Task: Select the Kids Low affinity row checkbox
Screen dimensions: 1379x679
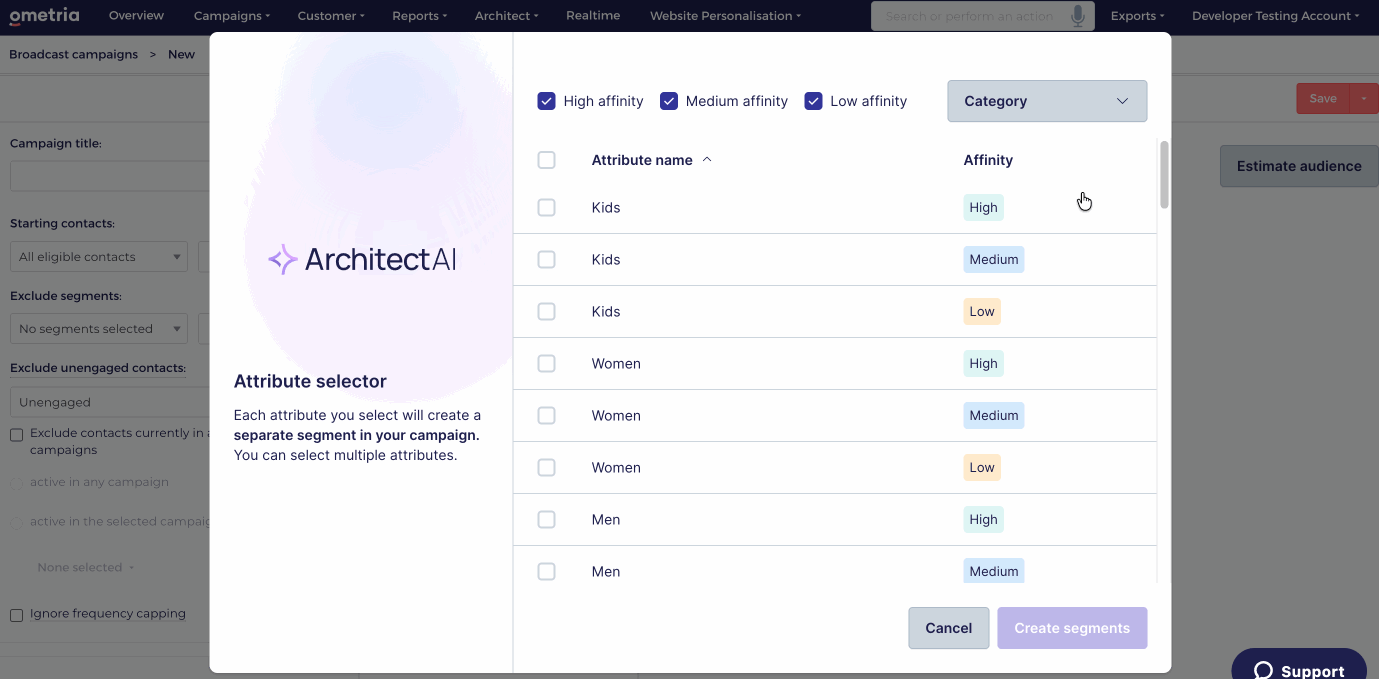Action: (546, 312)
